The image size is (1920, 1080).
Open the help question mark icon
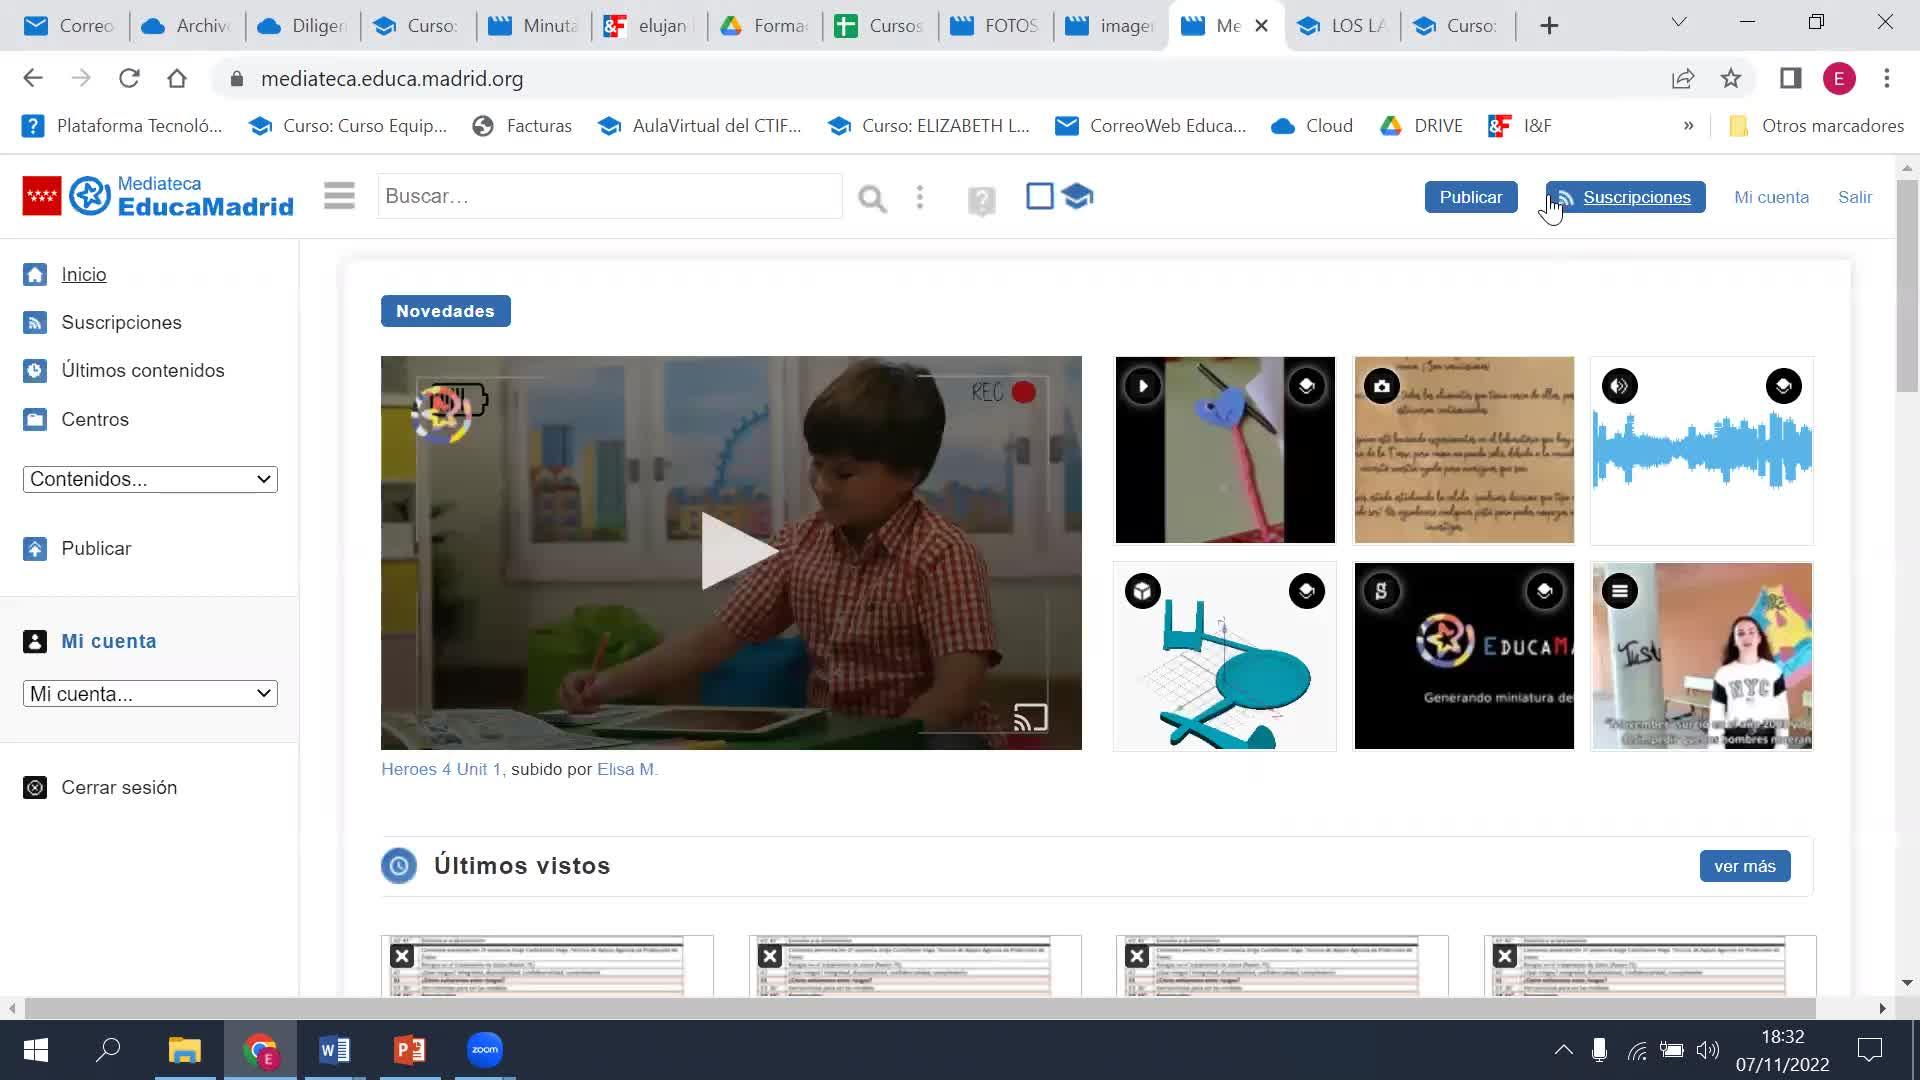click(x=981, y=201)
